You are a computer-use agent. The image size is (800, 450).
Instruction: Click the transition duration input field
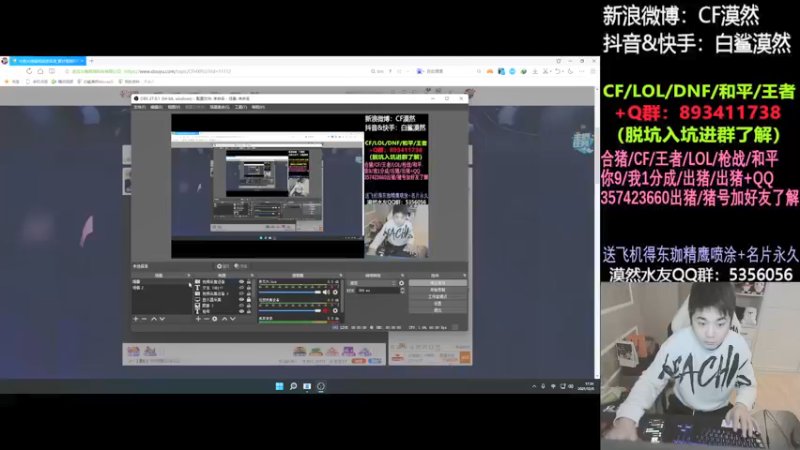378,290
